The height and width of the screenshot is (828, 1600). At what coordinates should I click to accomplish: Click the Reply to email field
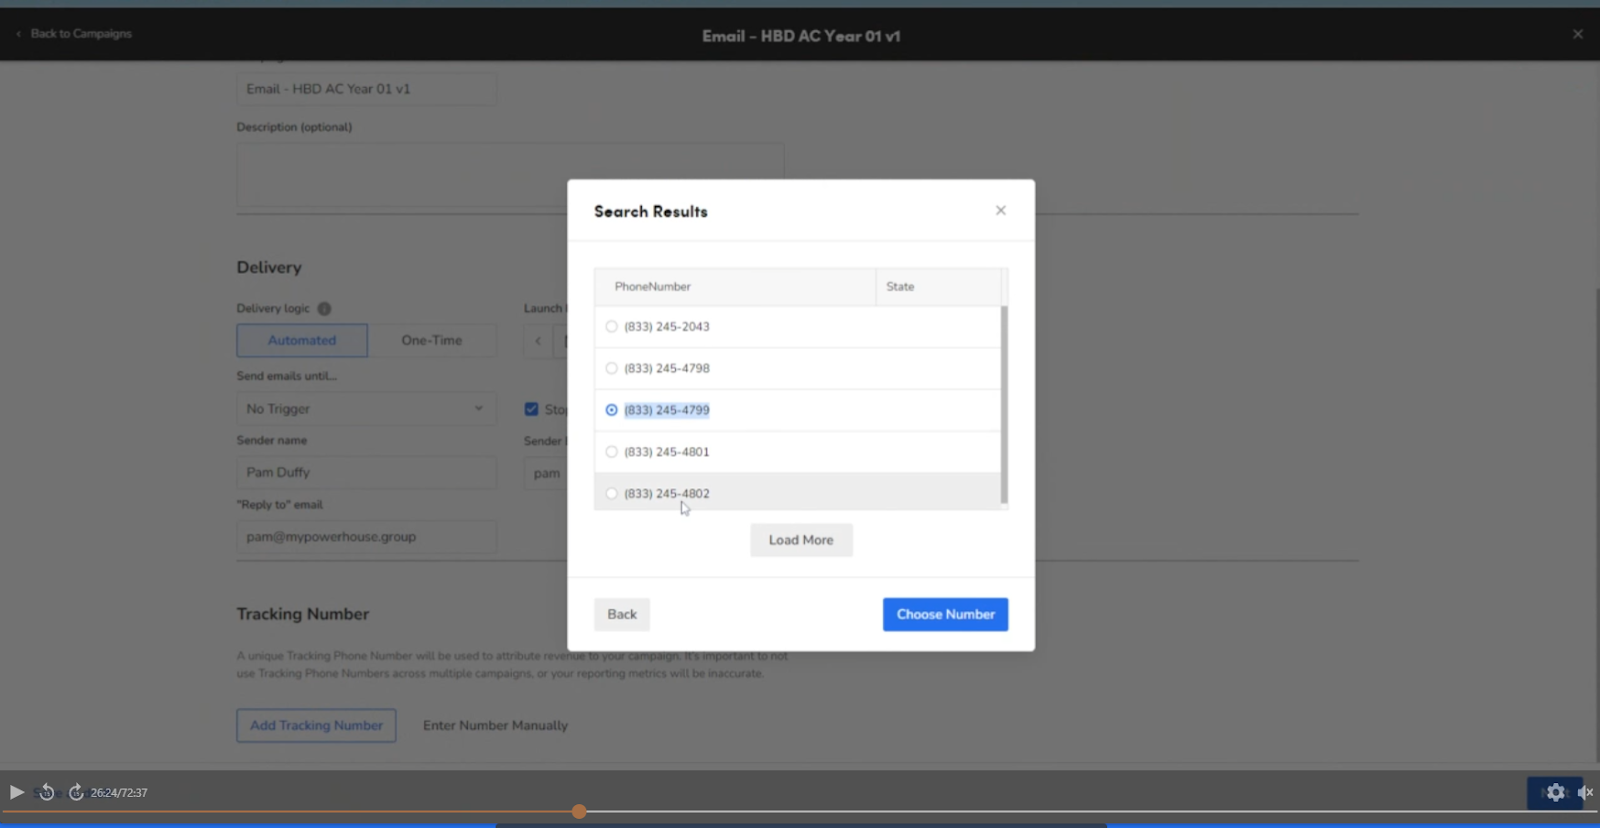tap(366, 537)
